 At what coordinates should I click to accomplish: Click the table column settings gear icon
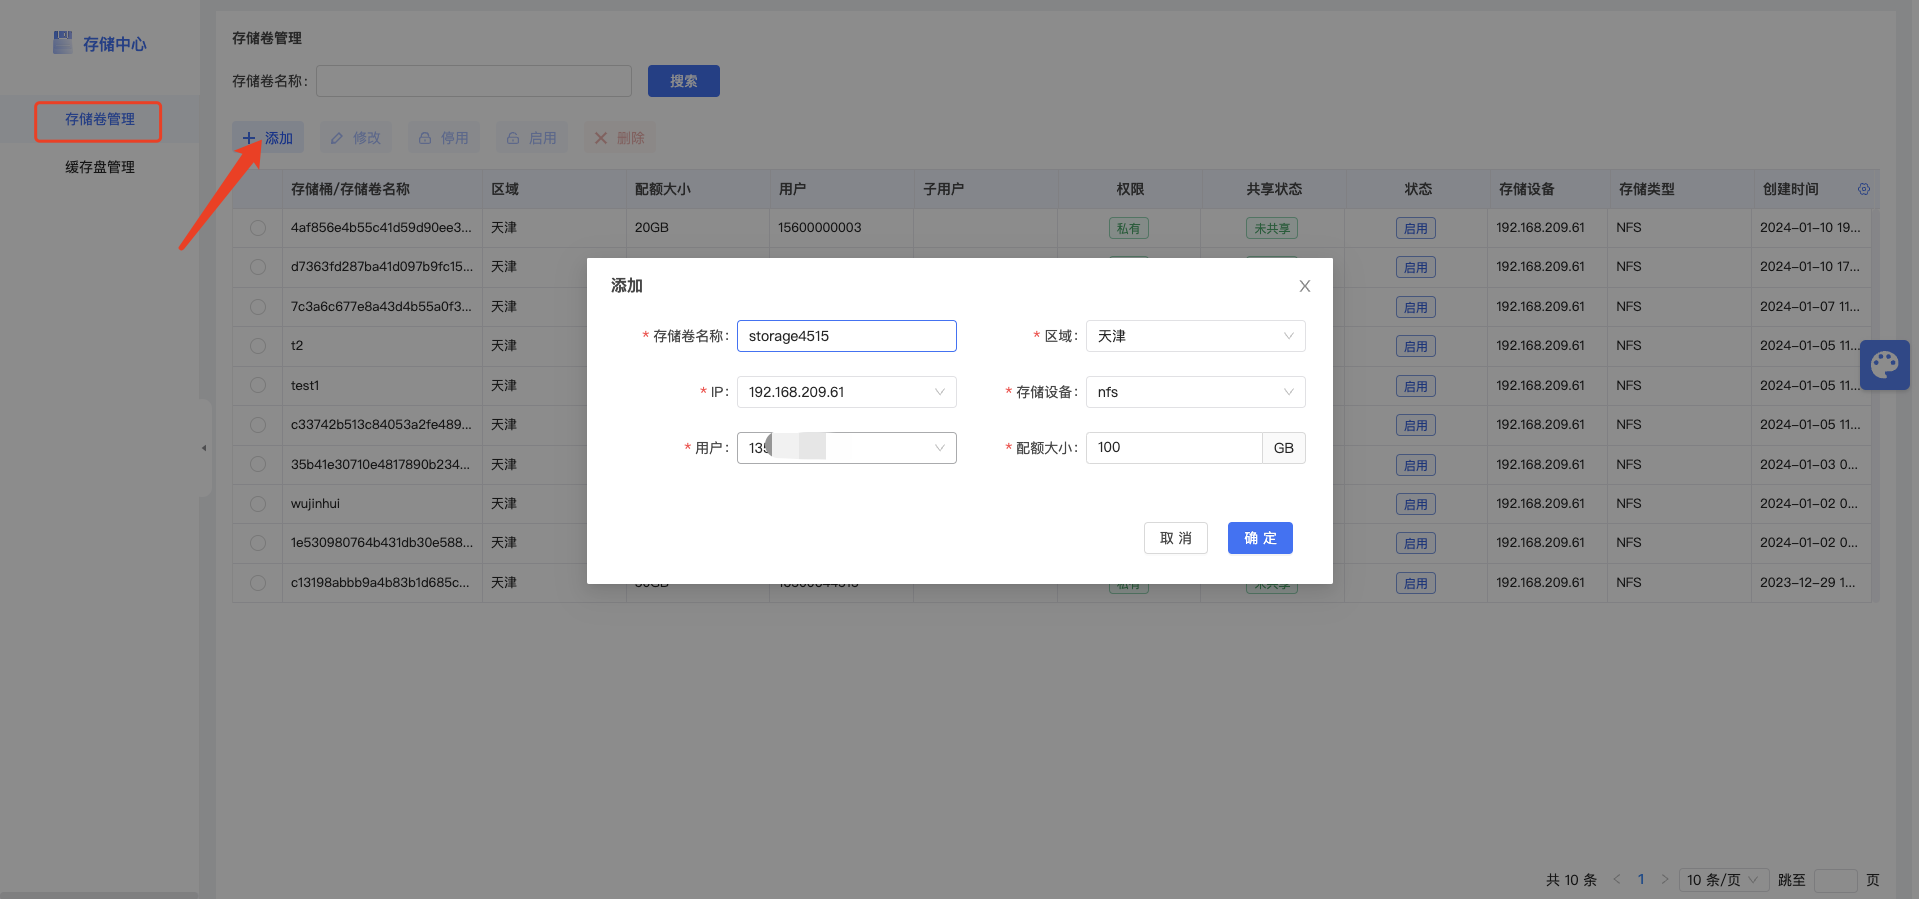(1864, 189)
